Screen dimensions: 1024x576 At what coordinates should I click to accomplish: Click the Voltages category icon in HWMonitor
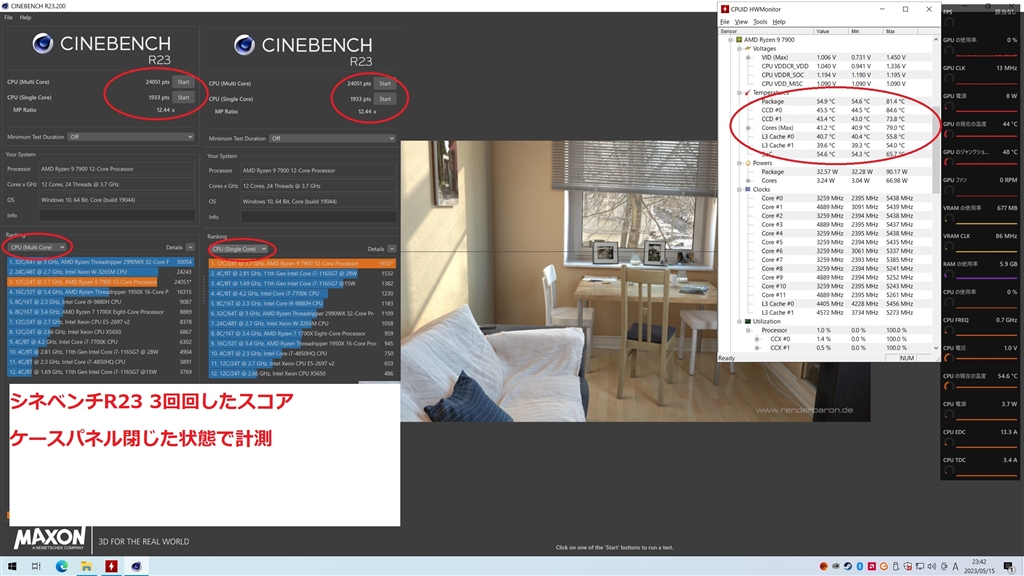(x=748, y=48)
